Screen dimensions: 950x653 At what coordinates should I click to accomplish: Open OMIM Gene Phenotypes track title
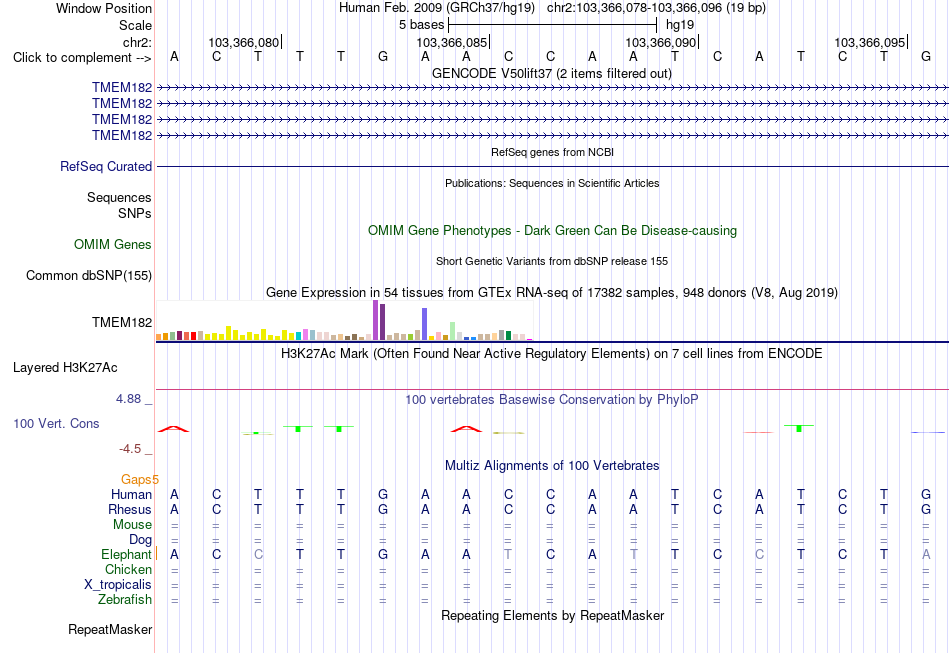[552, 231]
